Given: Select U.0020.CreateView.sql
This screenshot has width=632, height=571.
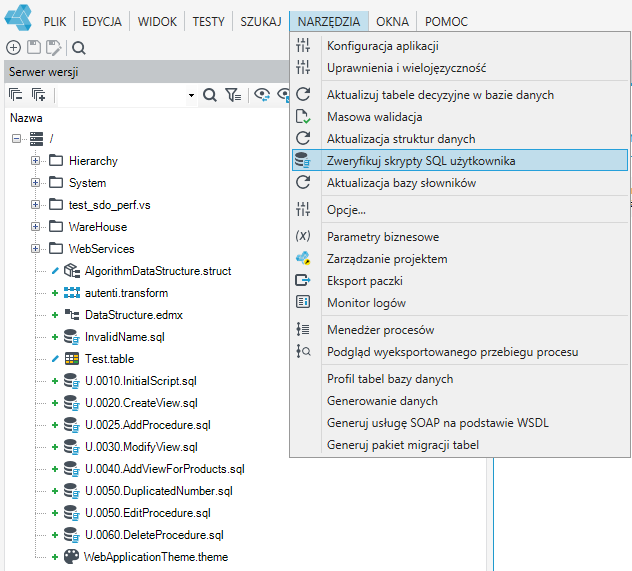Looking at the screenshot, I should tap(141, 403).
